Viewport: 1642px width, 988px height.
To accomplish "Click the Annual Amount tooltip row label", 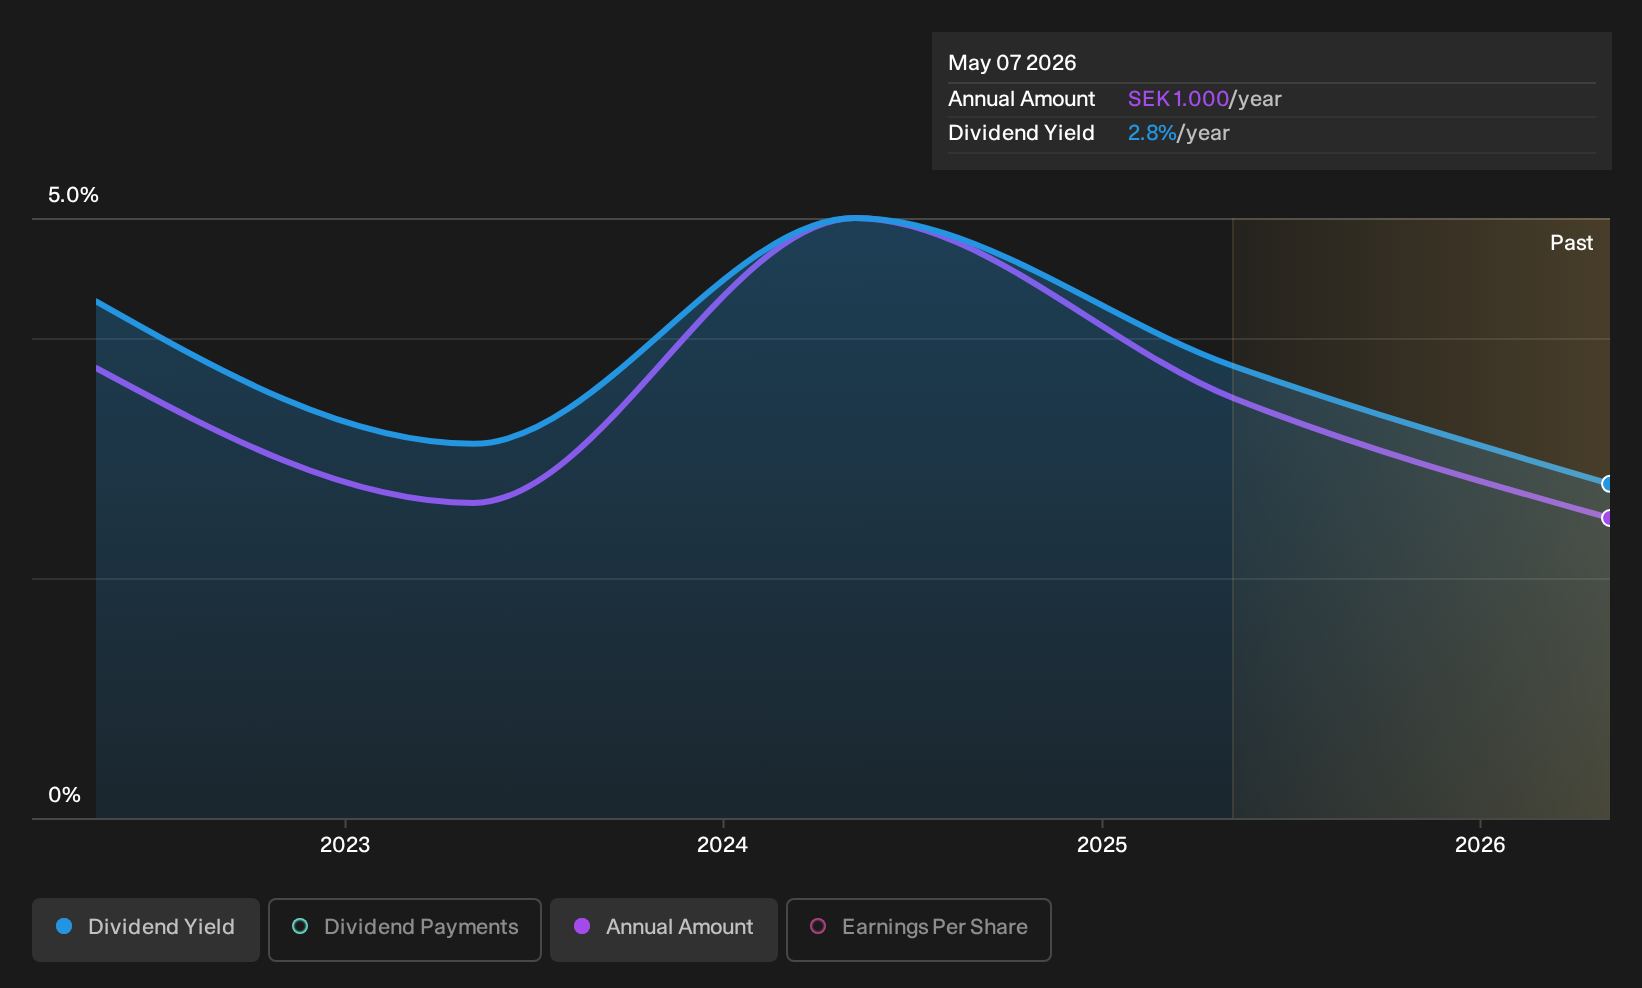I will coord(1021,99).
